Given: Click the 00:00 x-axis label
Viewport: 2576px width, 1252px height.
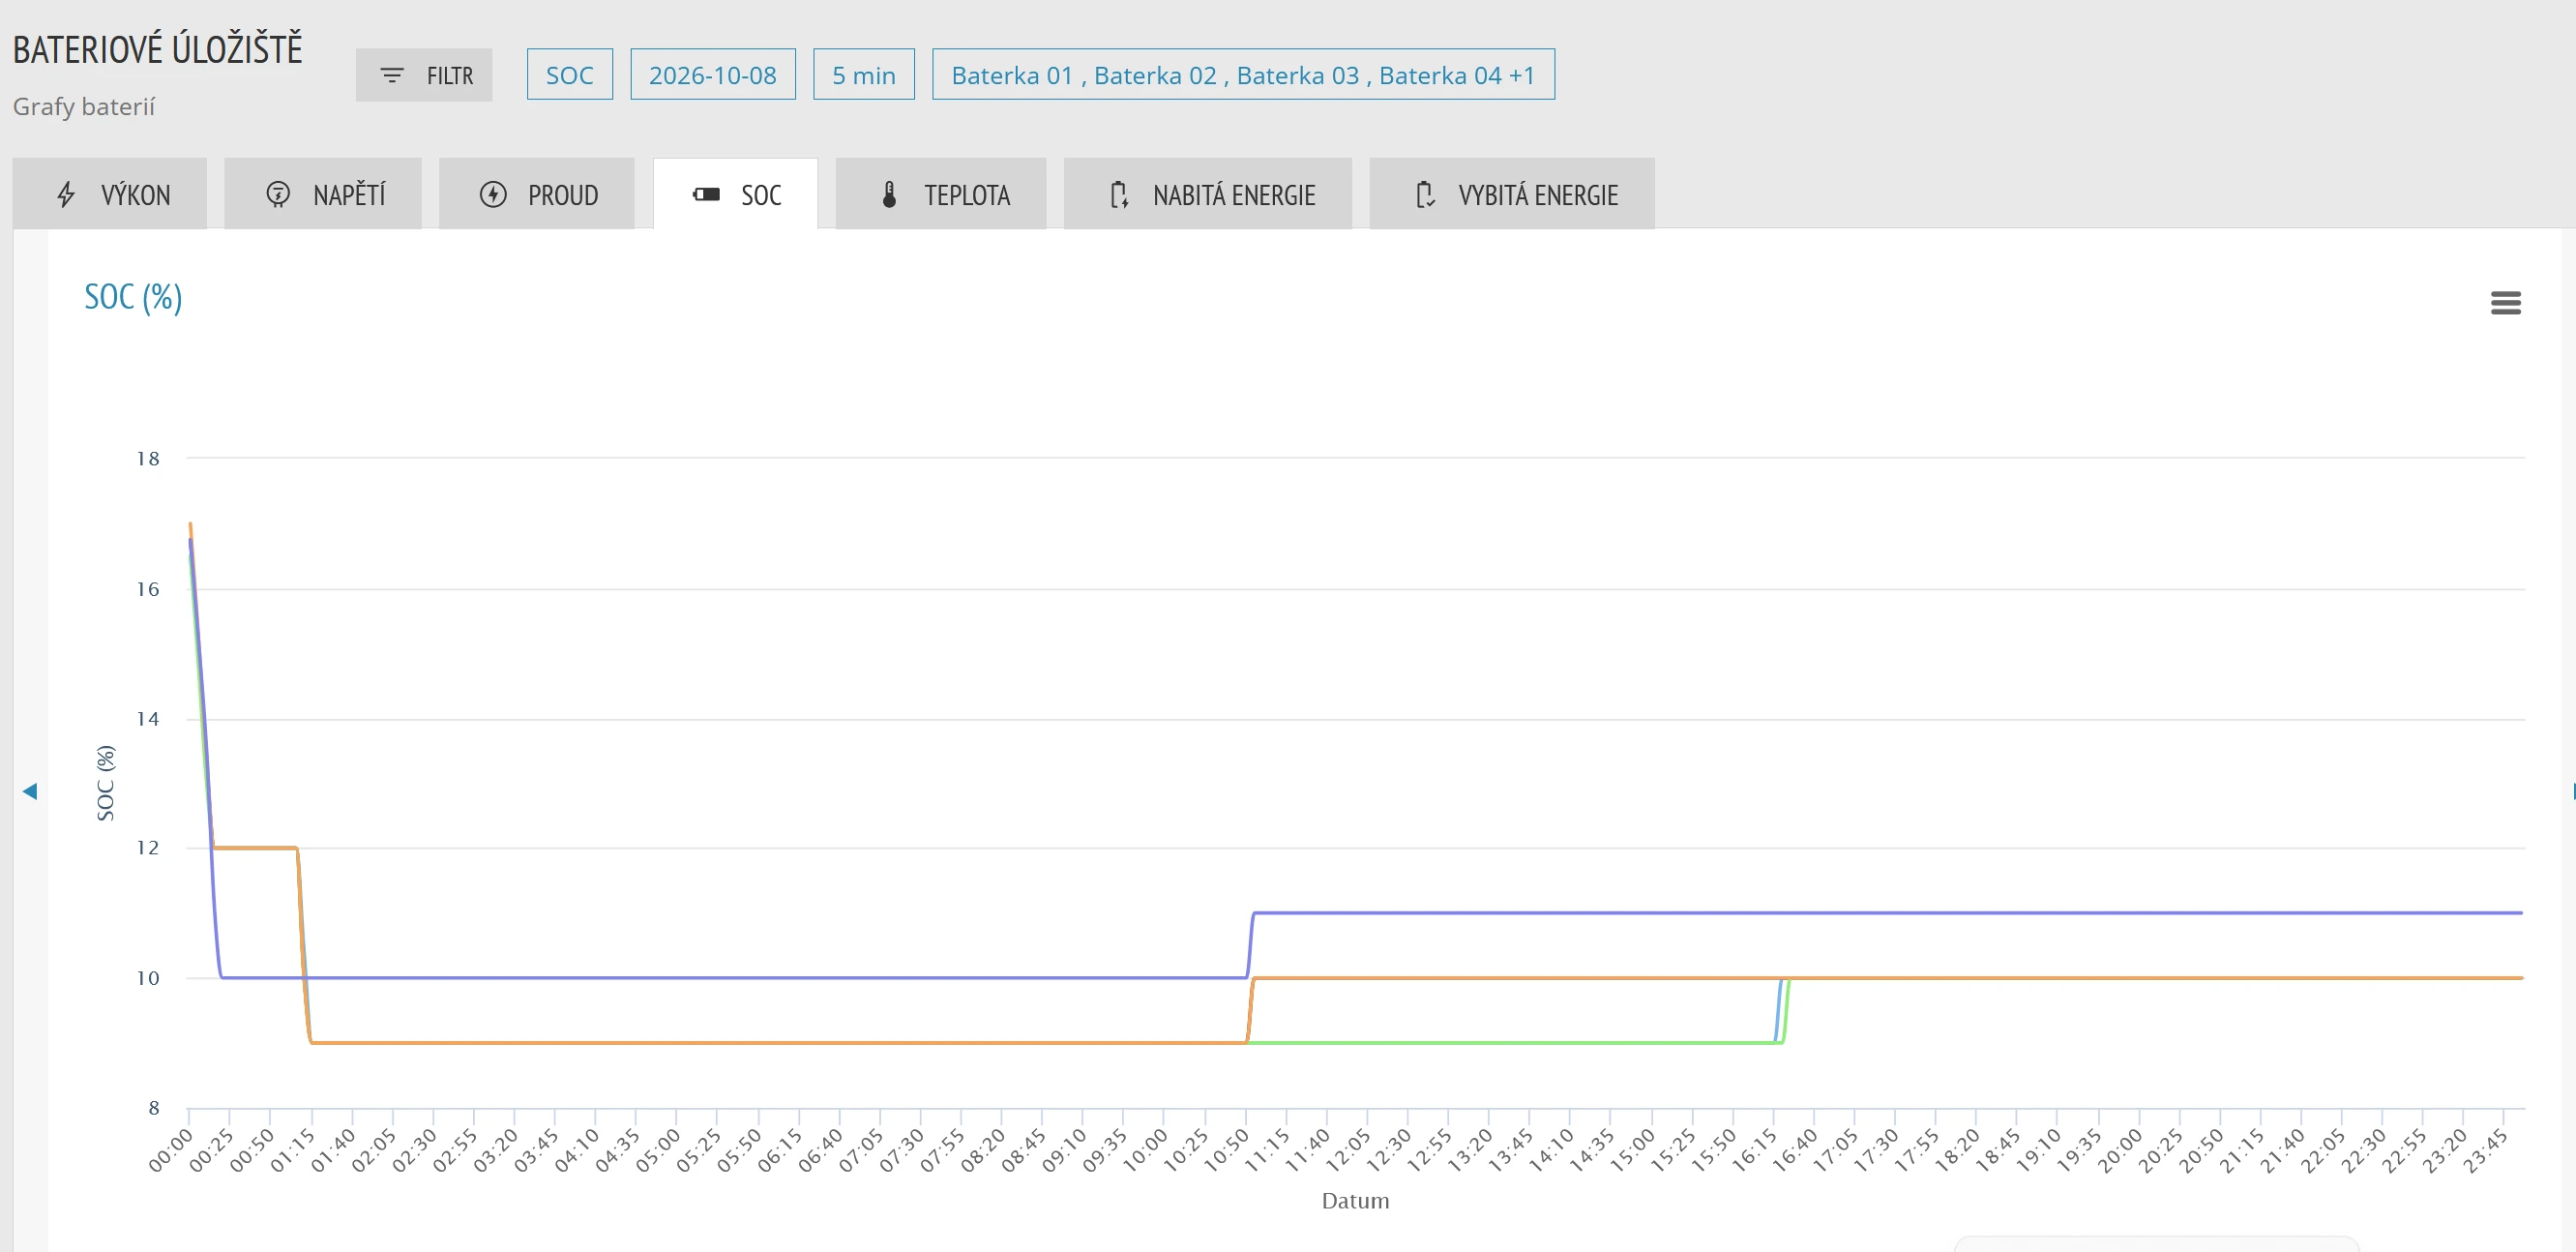Looking at the screenshot, I should coord(170,1150).
